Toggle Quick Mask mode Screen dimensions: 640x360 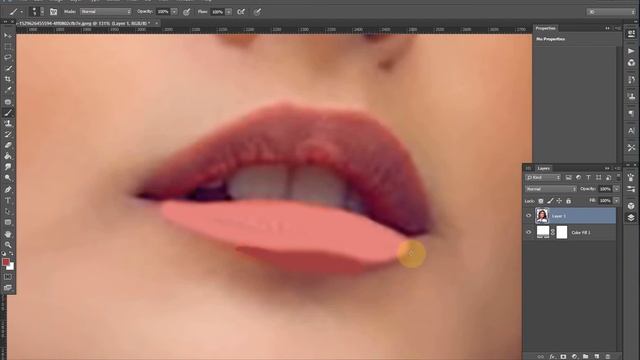tap(8, 277)
